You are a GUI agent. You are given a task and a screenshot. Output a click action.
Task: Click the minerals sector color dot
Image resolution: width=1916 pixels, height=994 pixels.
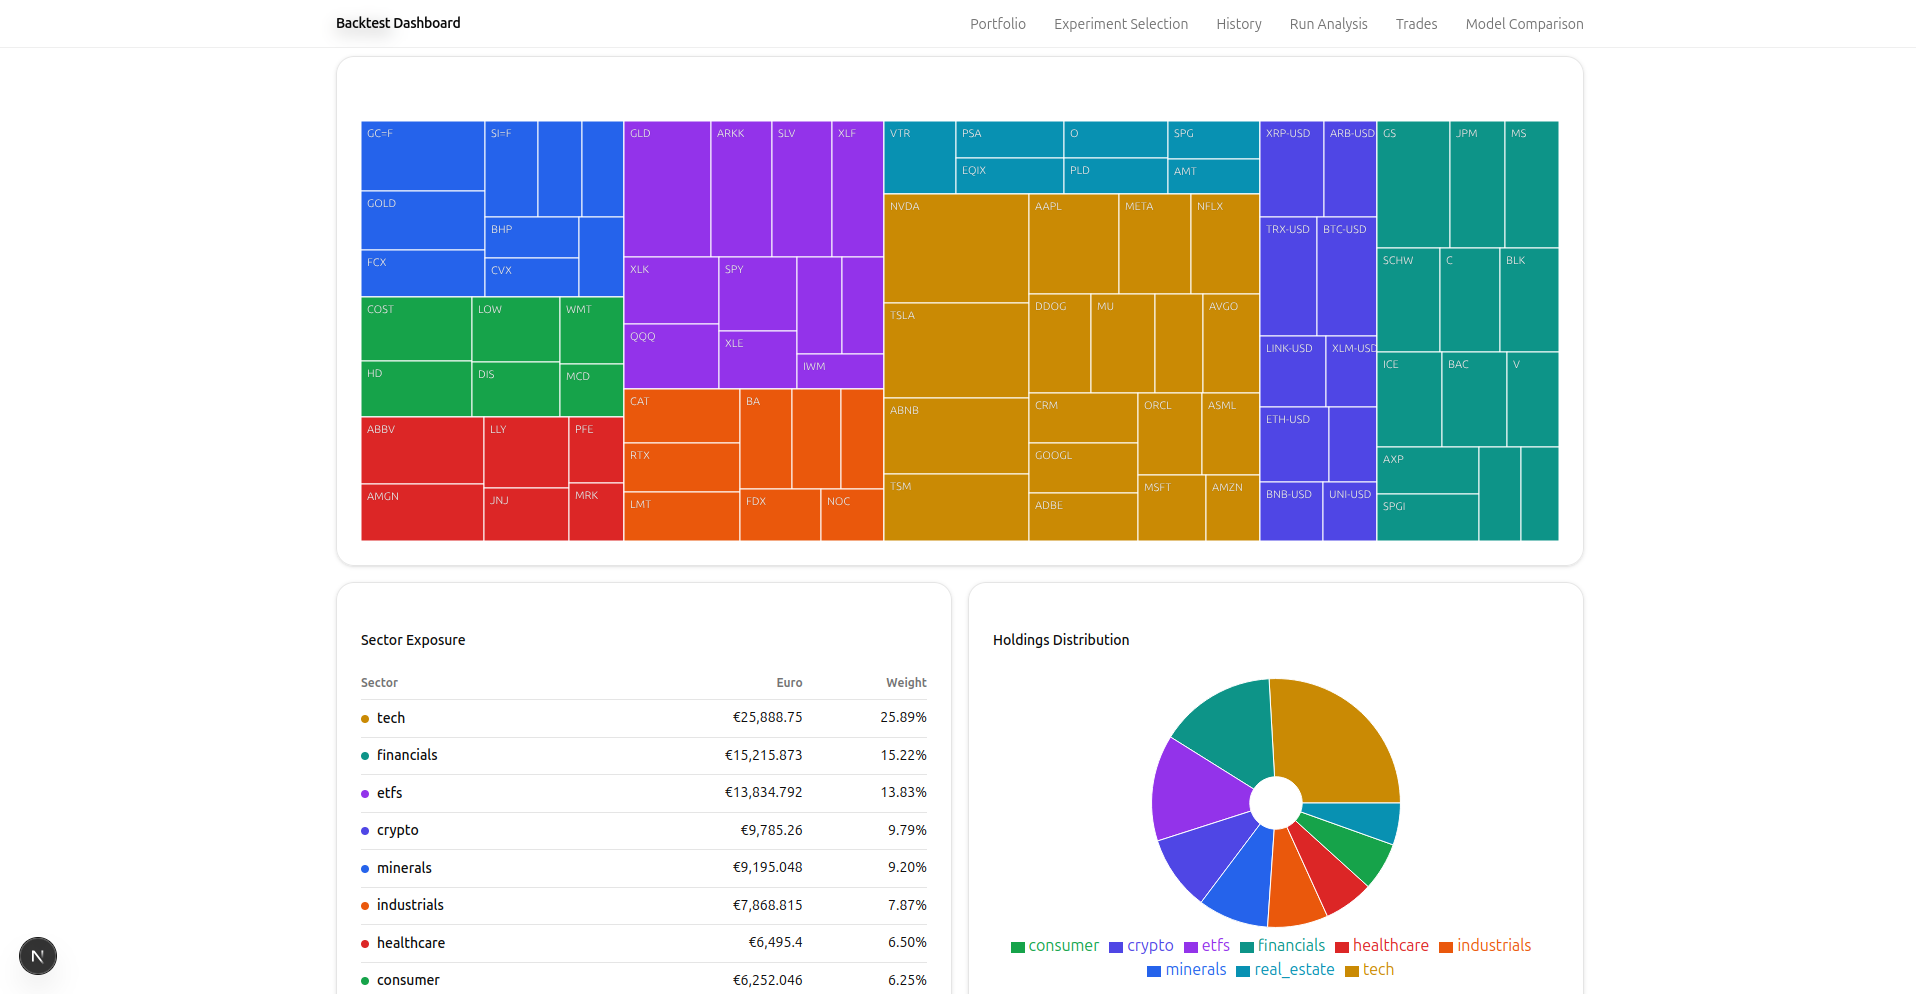(363, 868)
